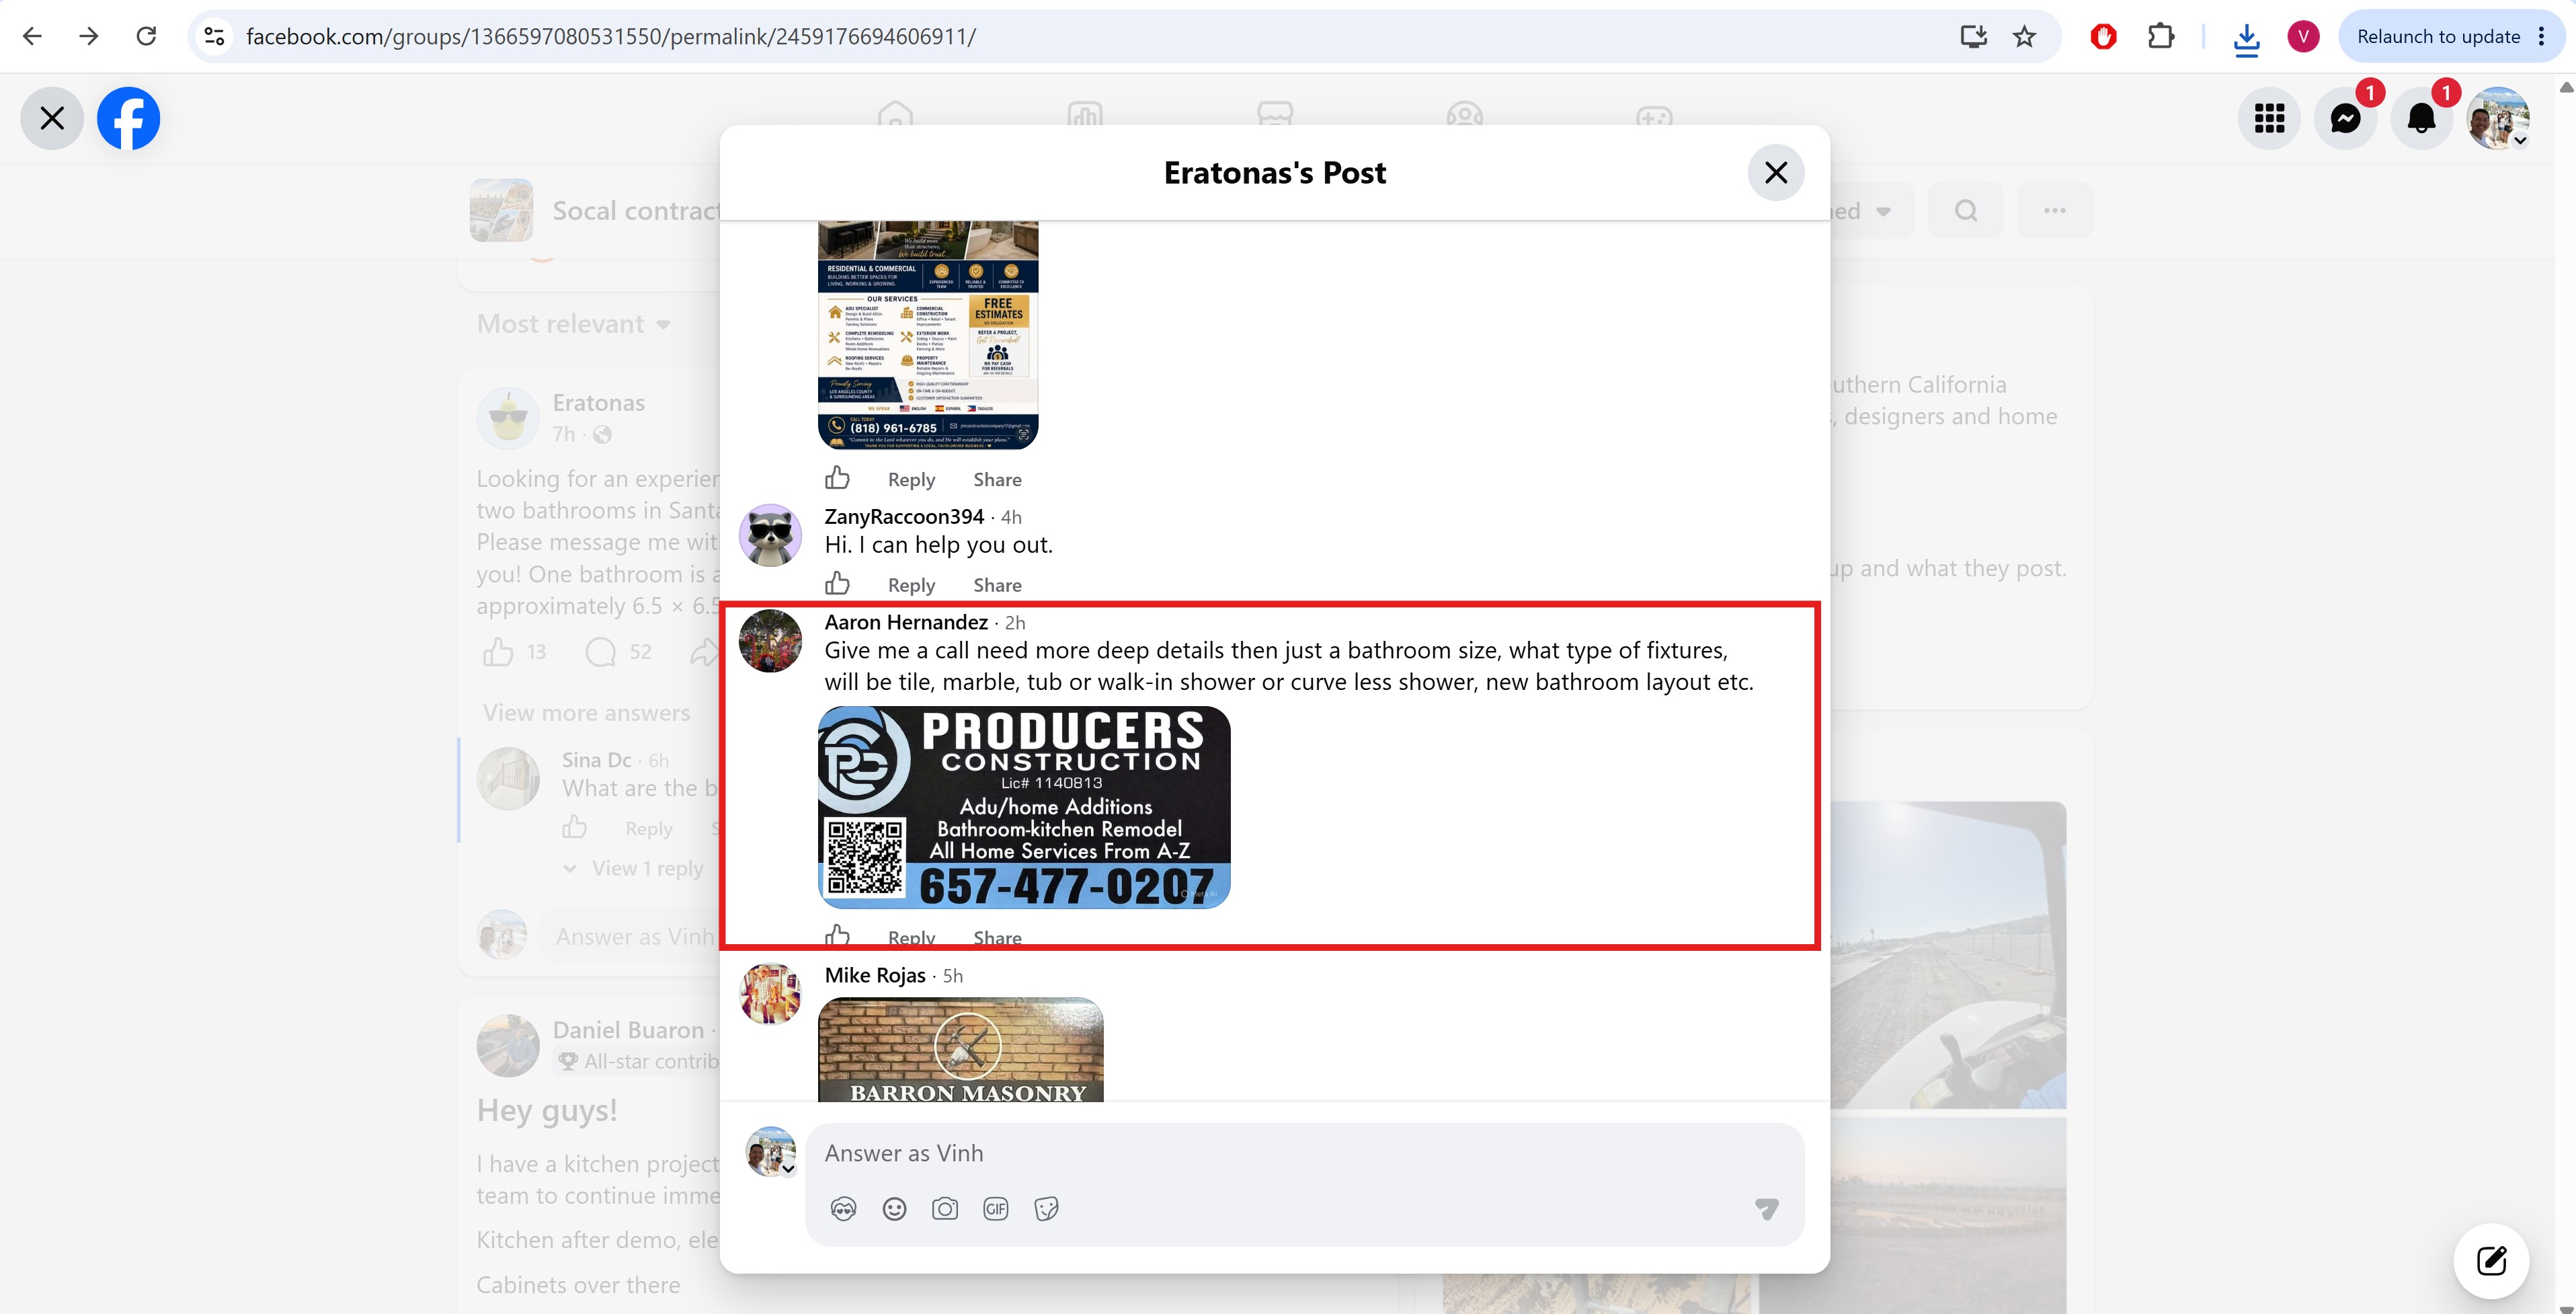Click Aaron Hernandez's avatar

(x=770, y=641)
